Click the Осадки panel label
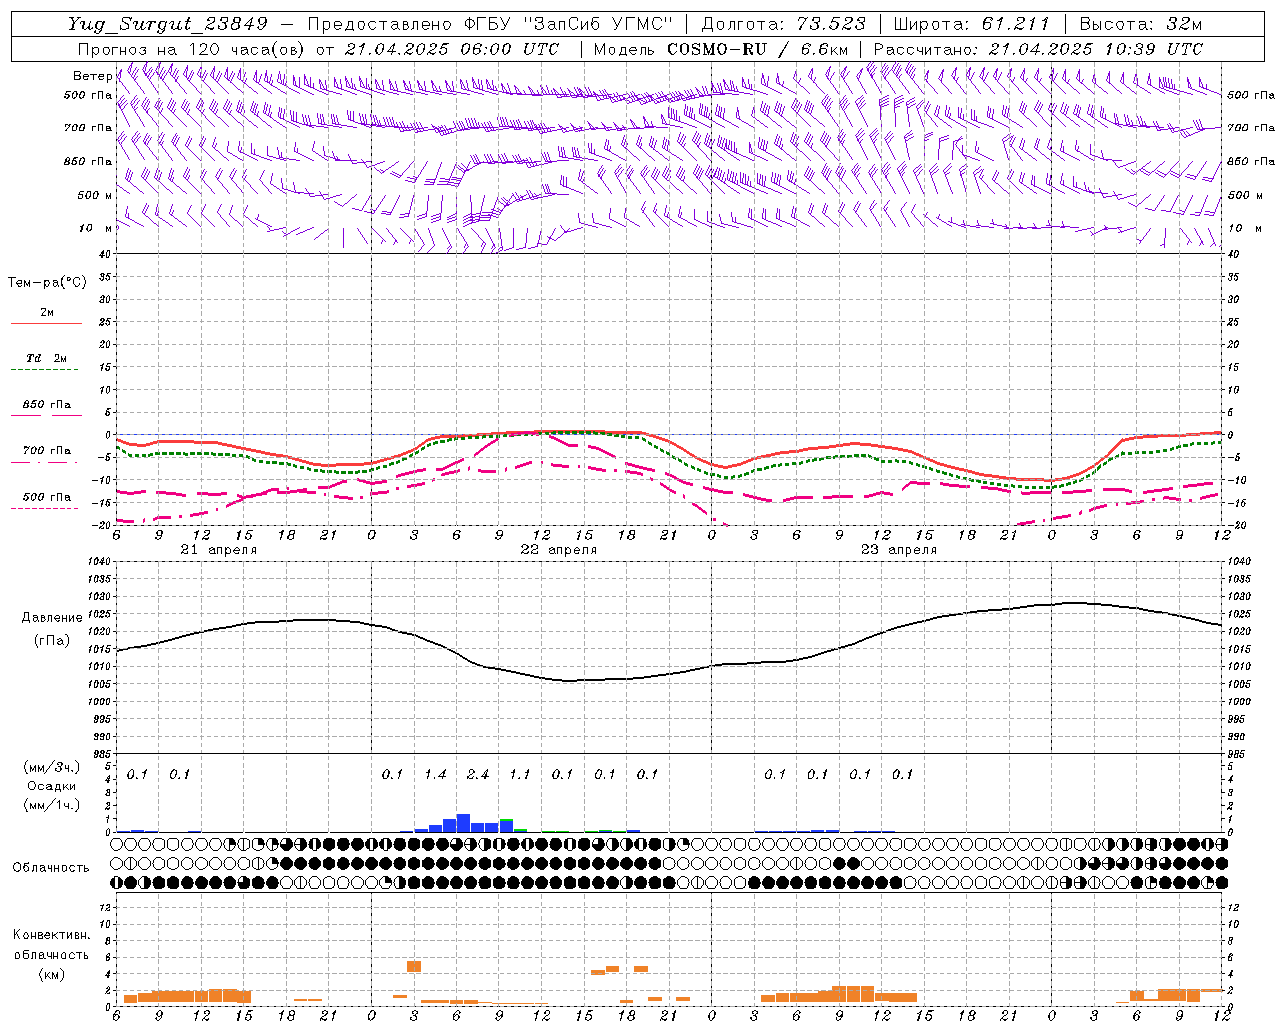The width and height of the screenshot is (1280, 1024). coord(52,786)
